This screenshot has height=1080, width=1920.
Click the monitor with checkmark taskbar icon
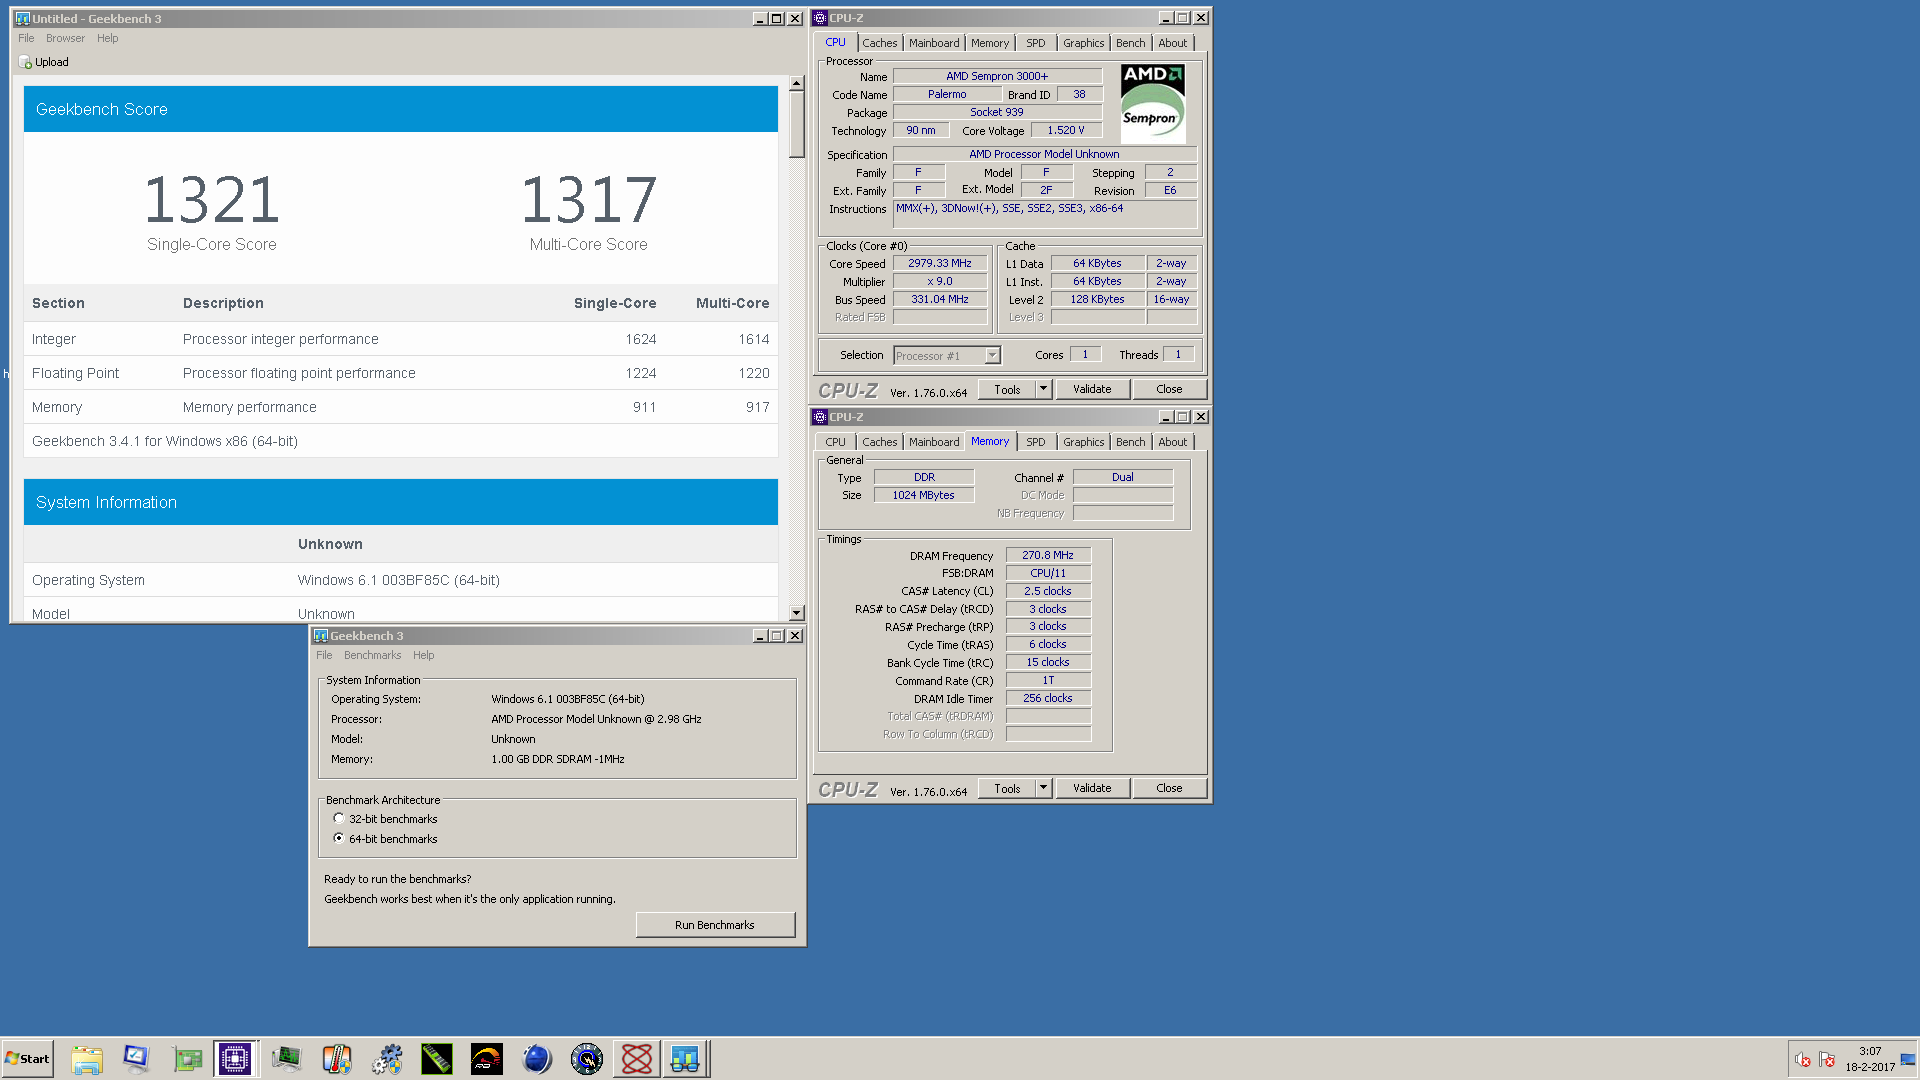136,1059
